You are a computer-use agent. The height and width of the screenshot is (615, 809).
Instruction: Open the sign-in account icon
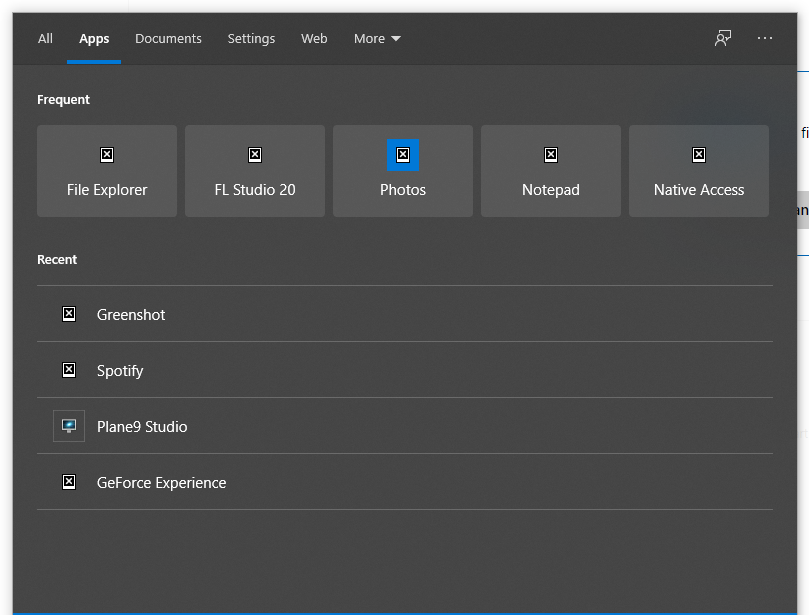[x=722, y=38]
